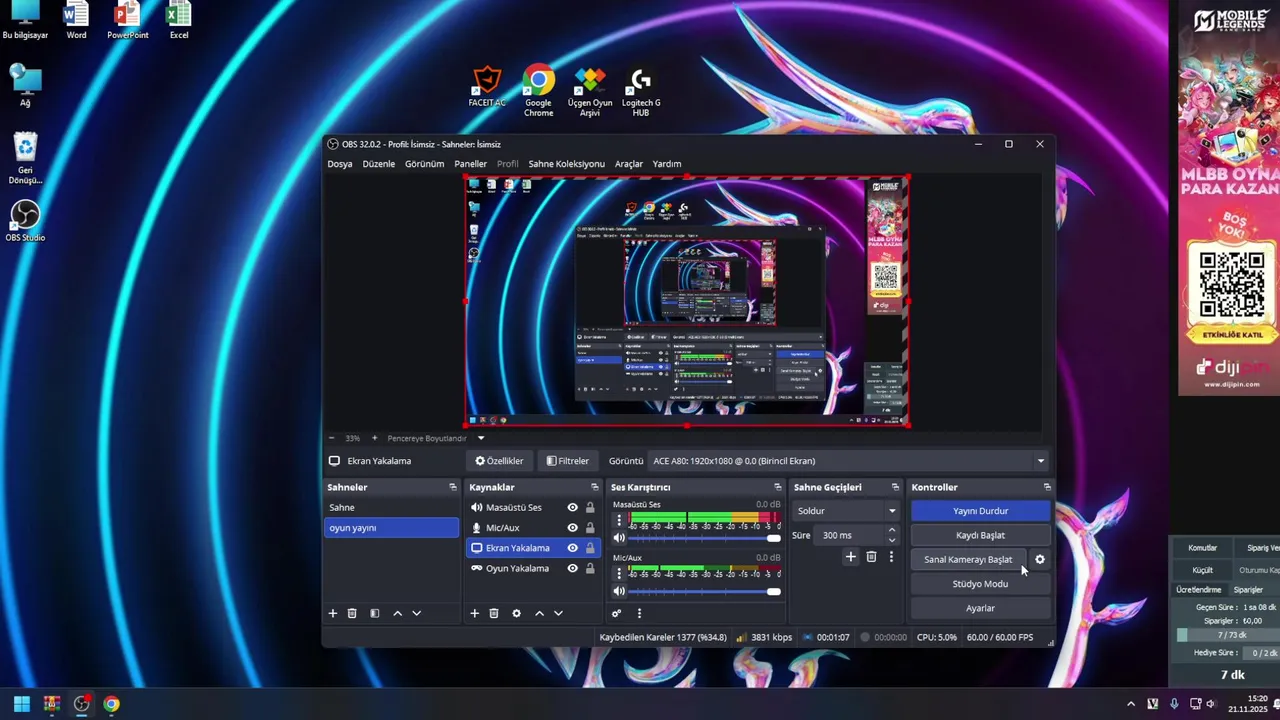Open Mic/Aux three-dot options
The height and width of the screenshot is (720, 1280).
click(x=619, y=573)
